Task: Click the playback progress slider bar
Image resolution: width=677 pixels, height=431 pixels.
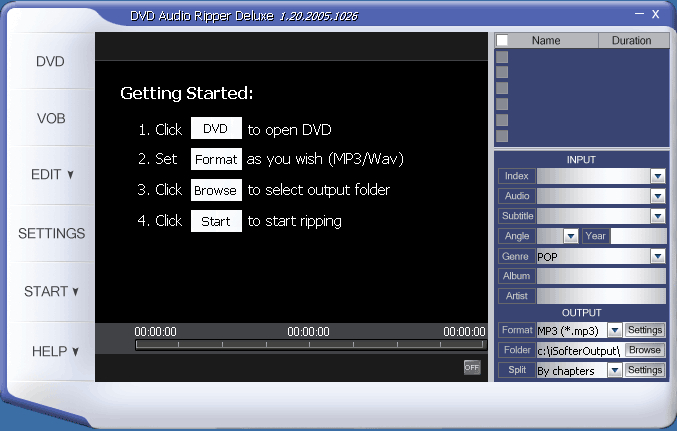Action: (310, 345)
